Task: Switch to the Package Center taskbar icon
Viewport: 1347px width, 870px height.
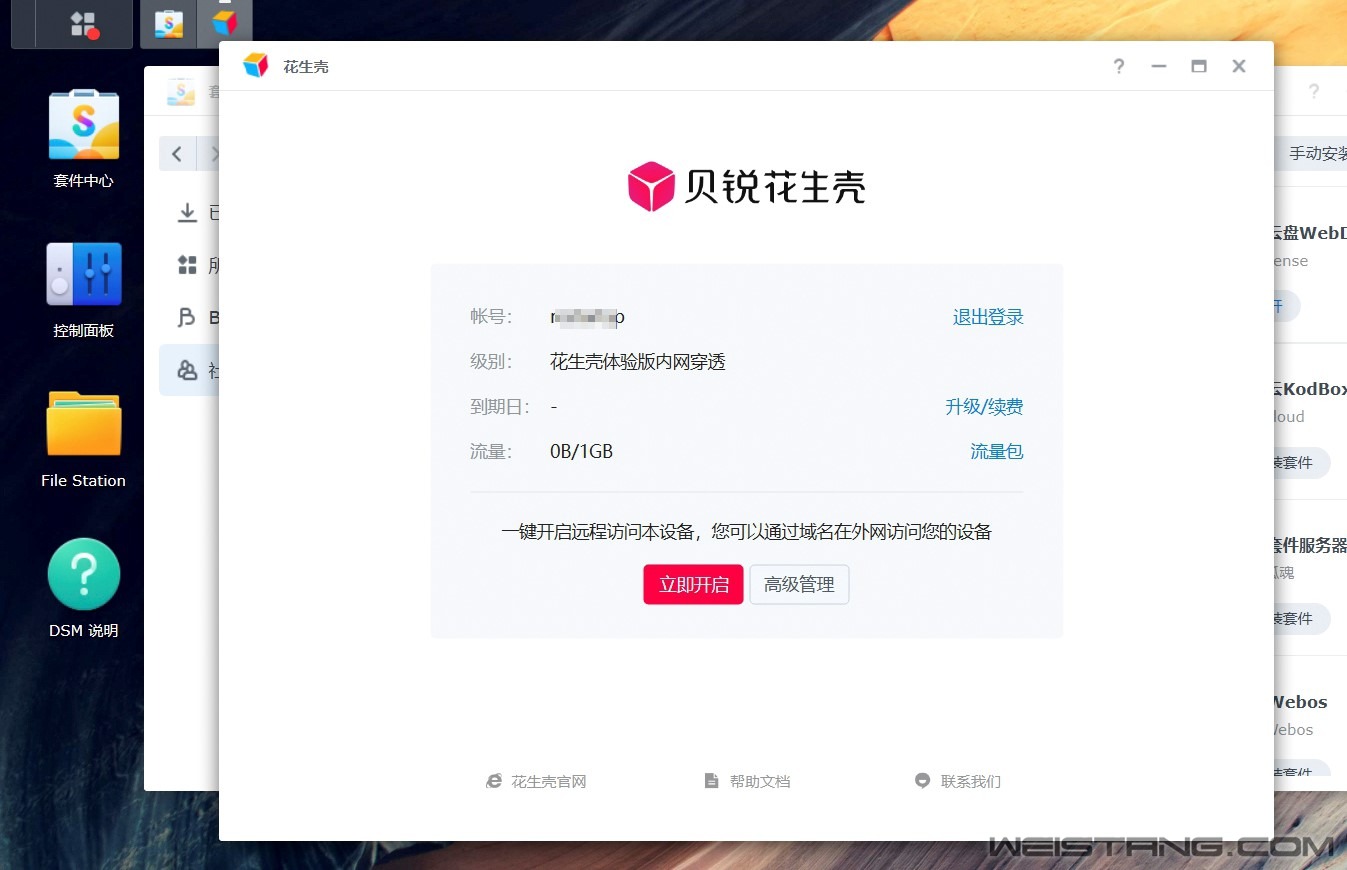Action: click(169, 24)
